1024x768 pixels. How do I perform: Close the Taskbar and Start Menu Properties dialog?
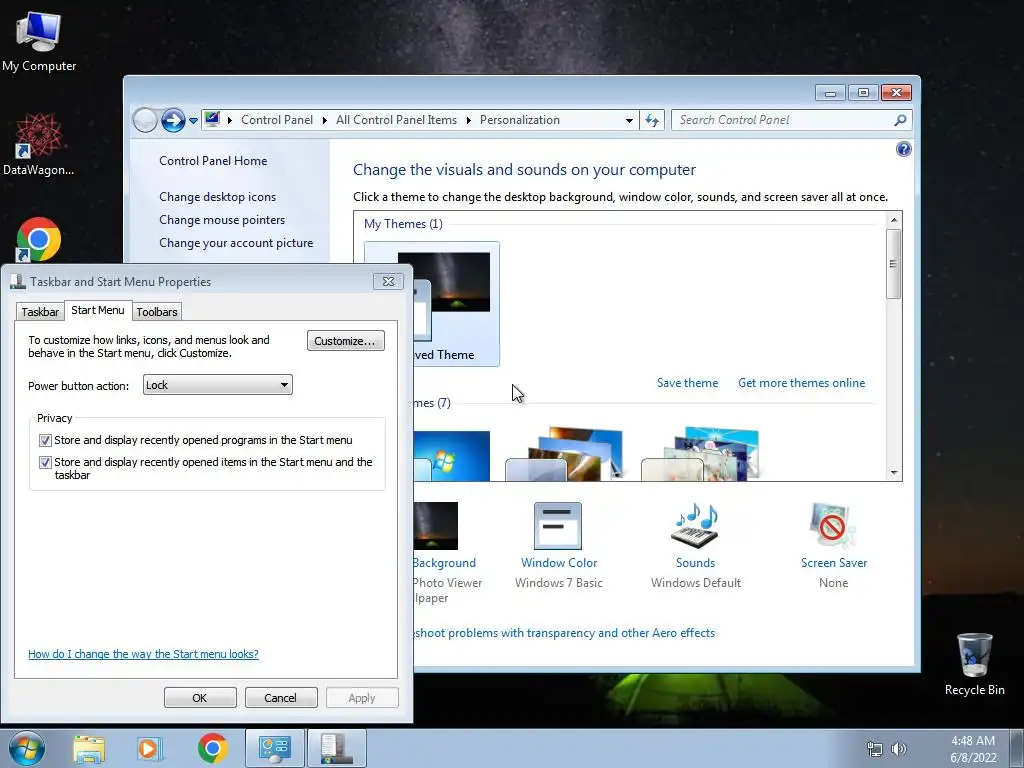pos(388,281)
